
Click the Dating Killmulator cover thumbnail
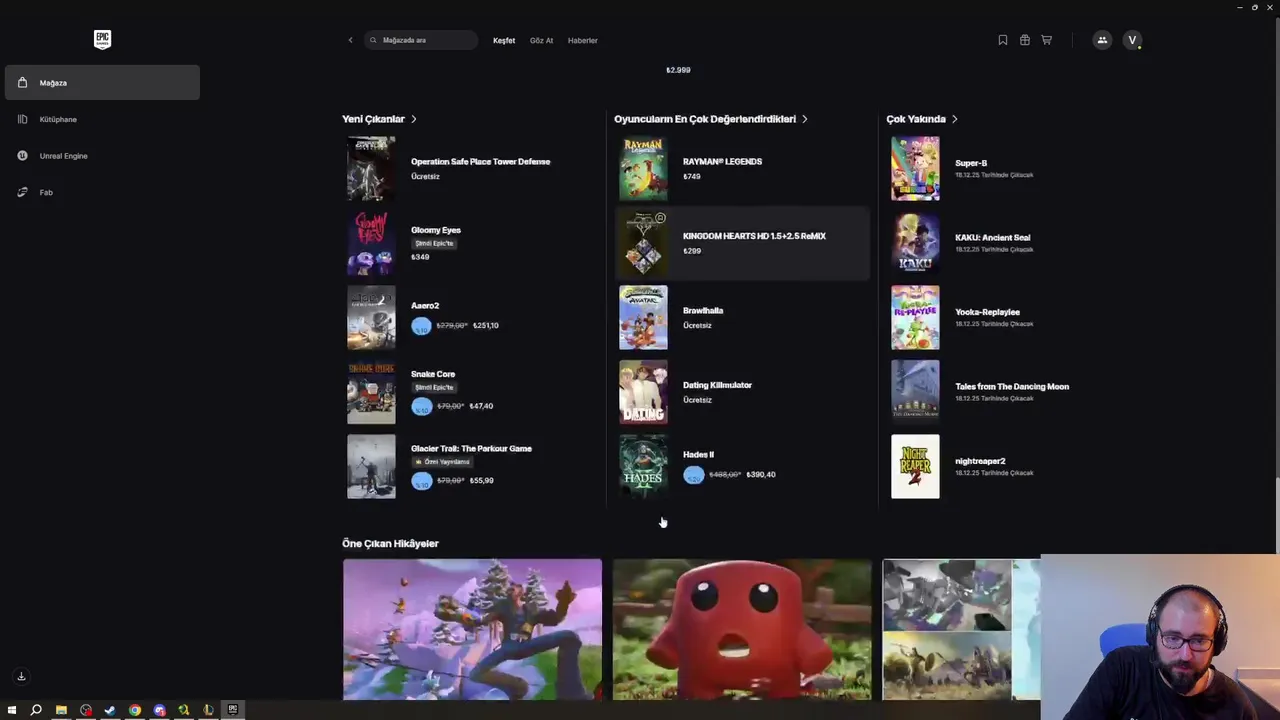[643, 392]
